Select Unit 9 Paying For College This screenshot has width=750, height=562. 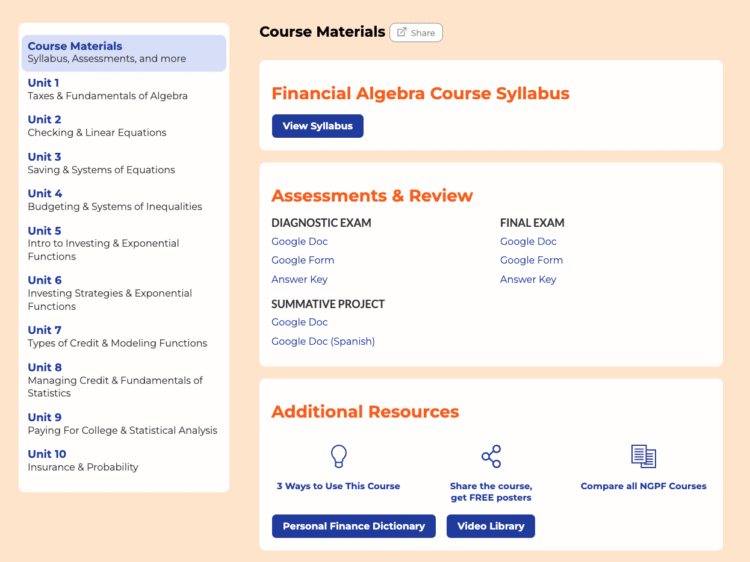tap(122, 423)
